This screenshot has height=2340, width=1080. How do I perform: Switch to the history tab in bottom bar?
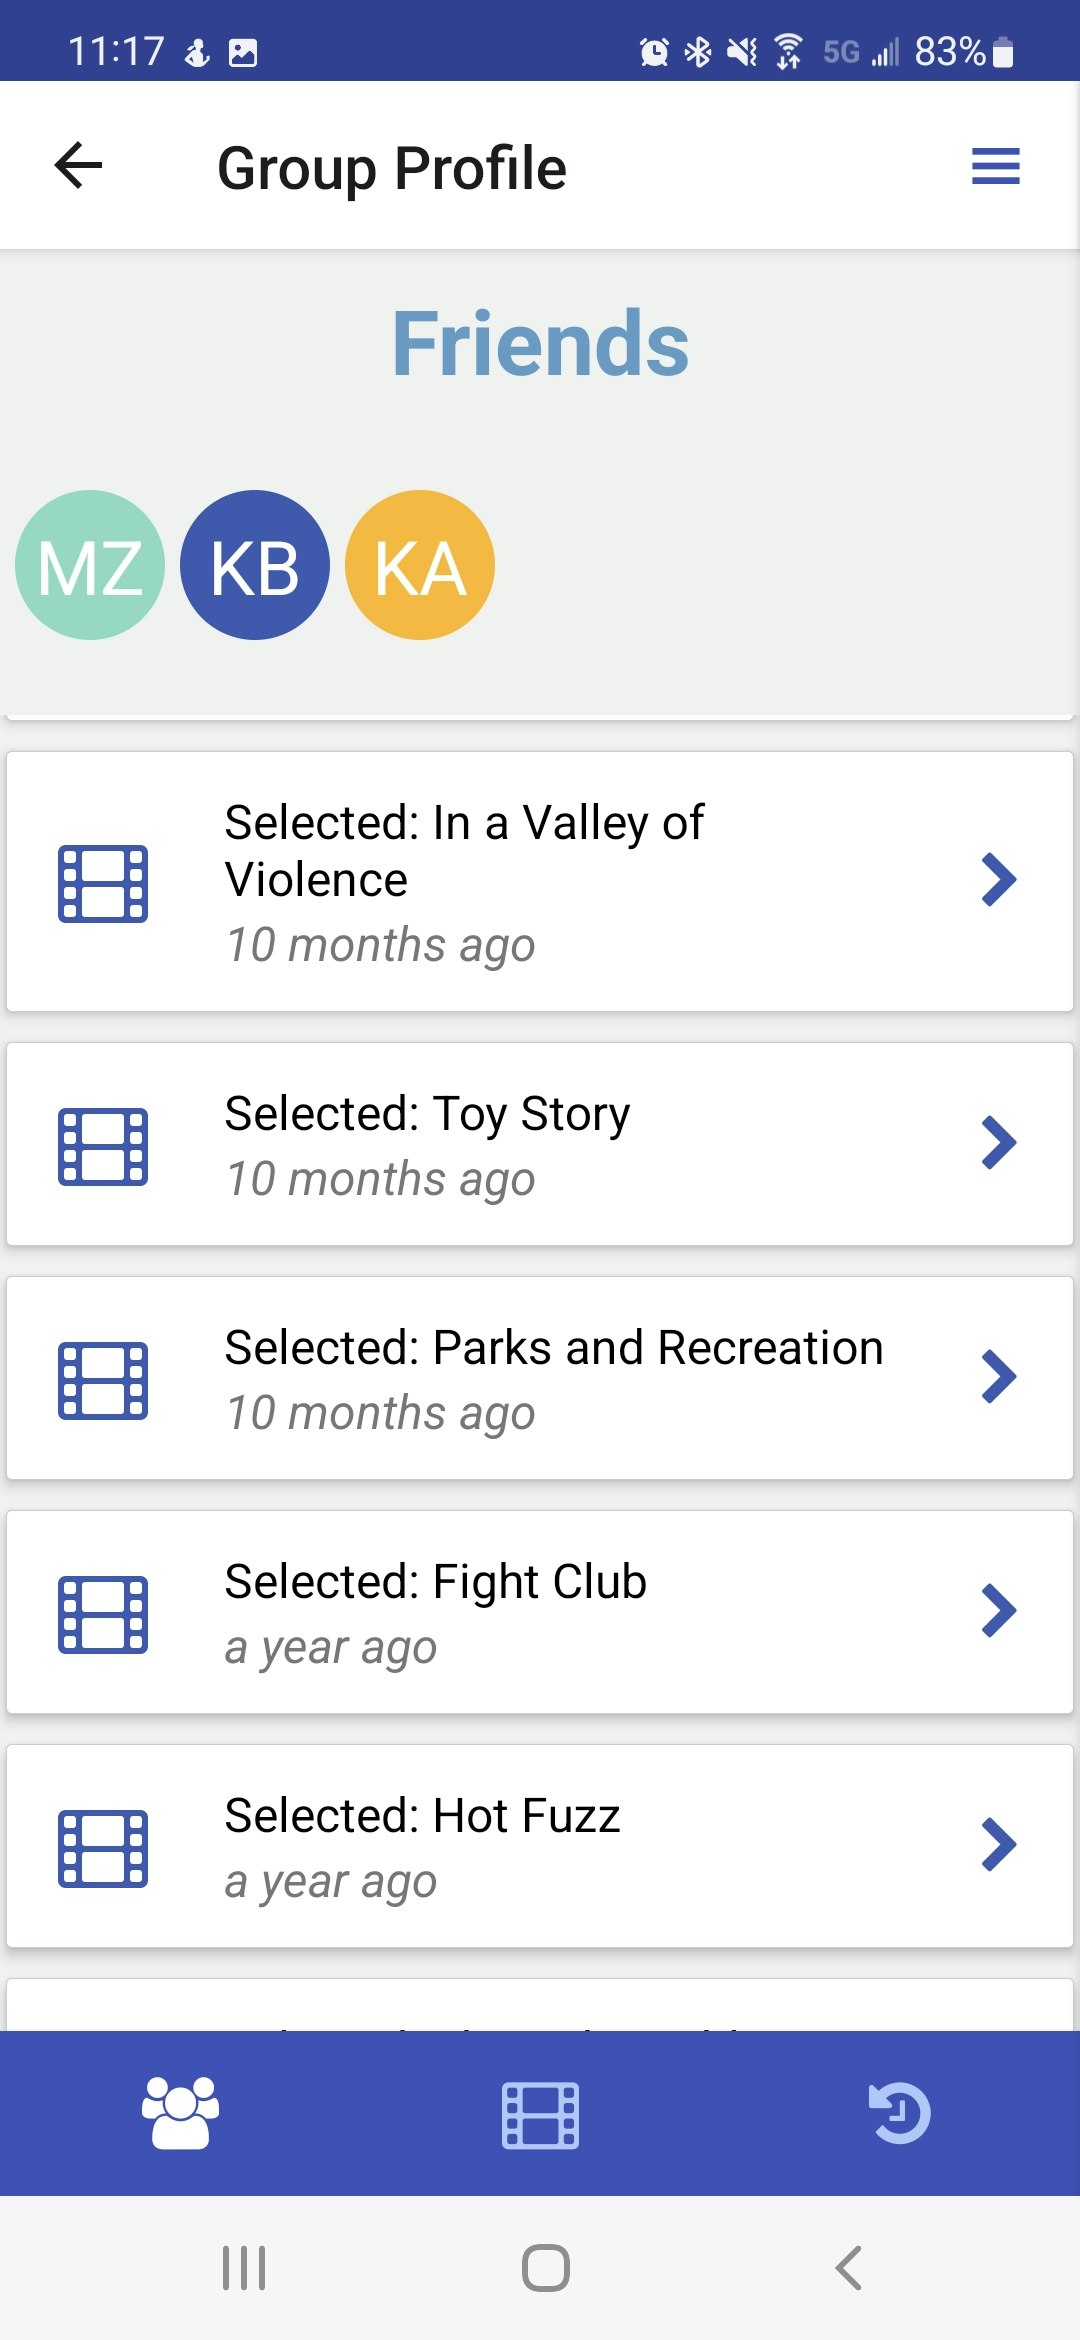tap(900, 2113)
